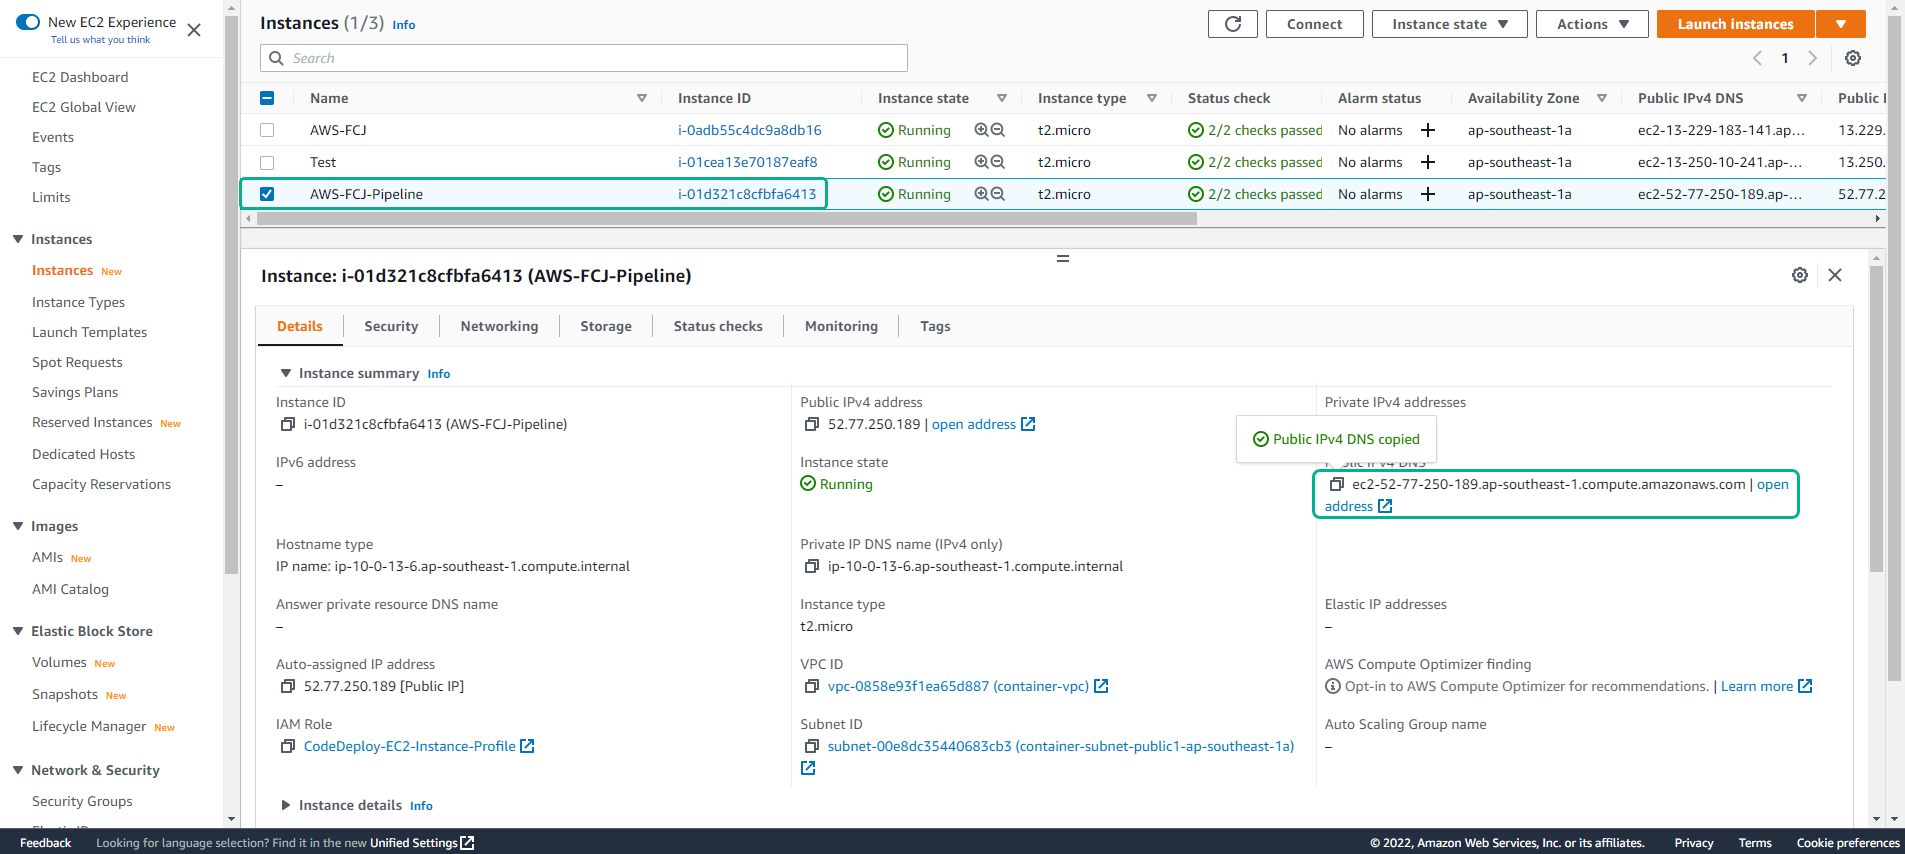Select the AWS-FCJ instance checkbox

[267, 130]
